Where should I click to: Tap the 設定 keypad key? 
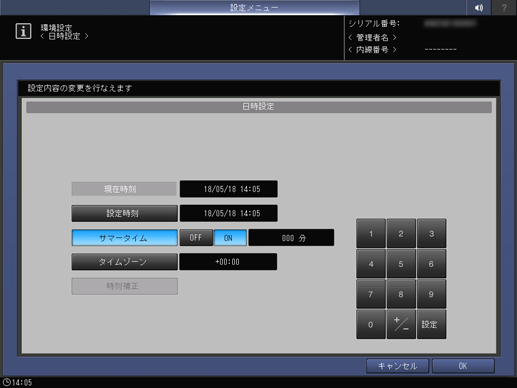coord(431,324)
